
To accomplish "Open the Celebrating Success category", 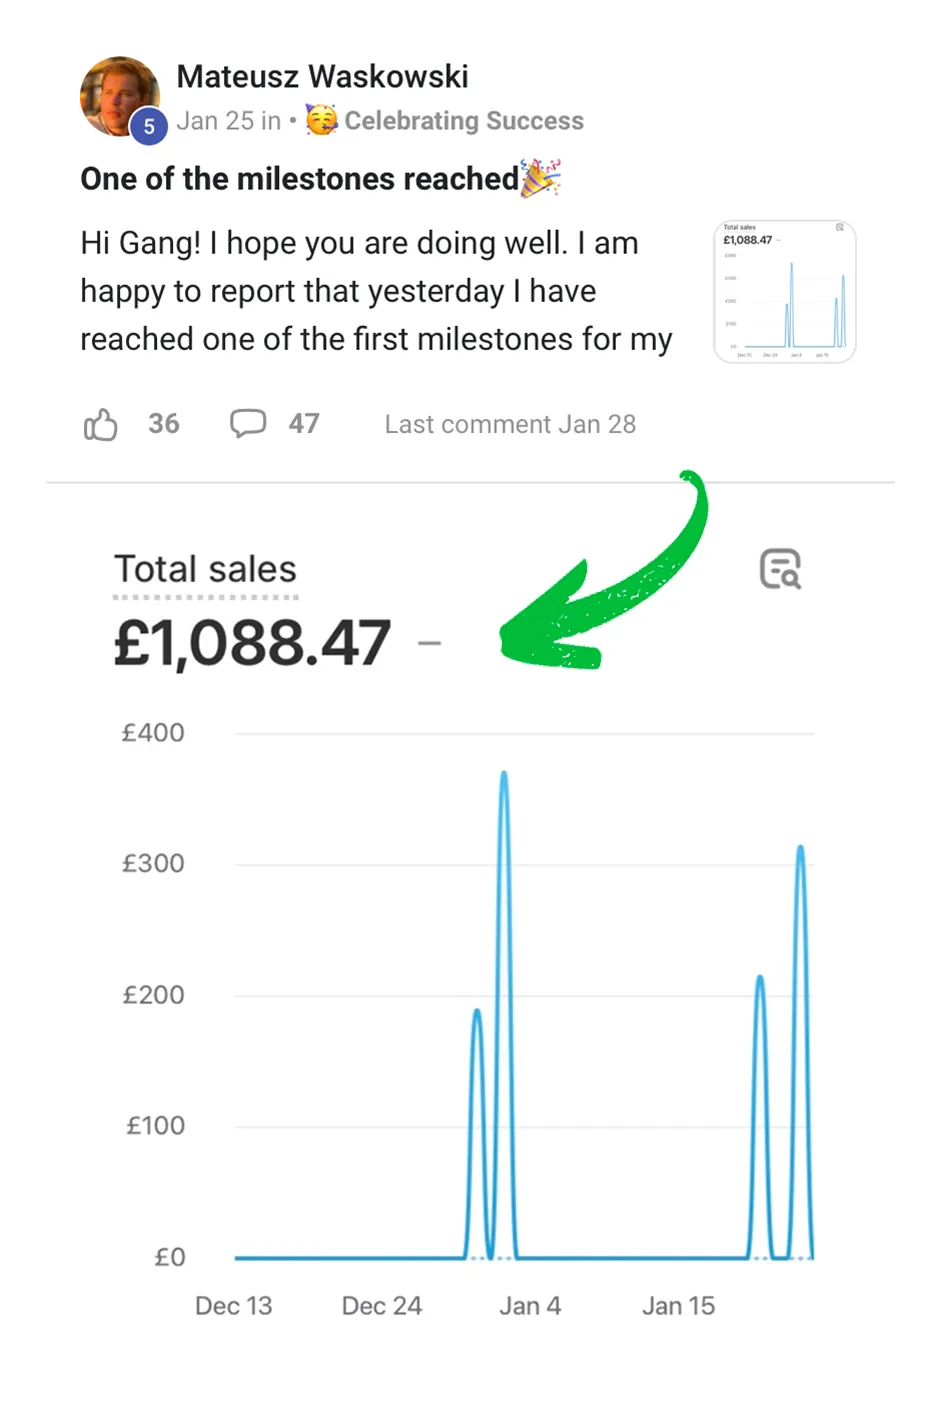I will point(464,121).
